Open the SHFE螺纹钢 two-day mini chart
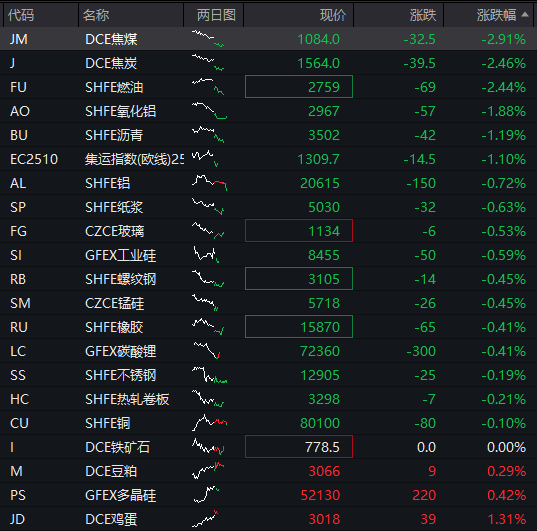The height and width of the screenshot is (531, 537). 208,279
